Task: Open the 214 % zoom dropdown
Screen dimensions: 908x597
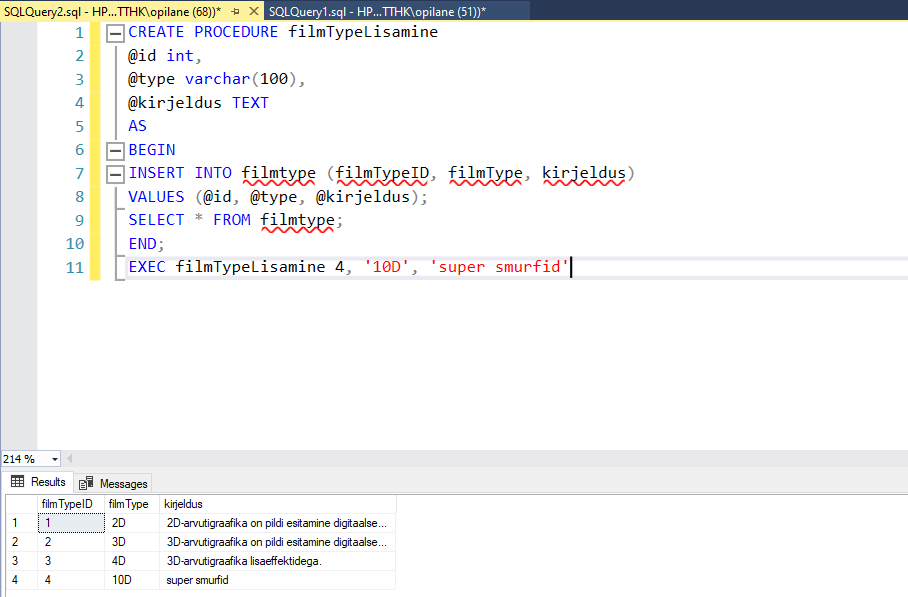Action: click(53, 459)
